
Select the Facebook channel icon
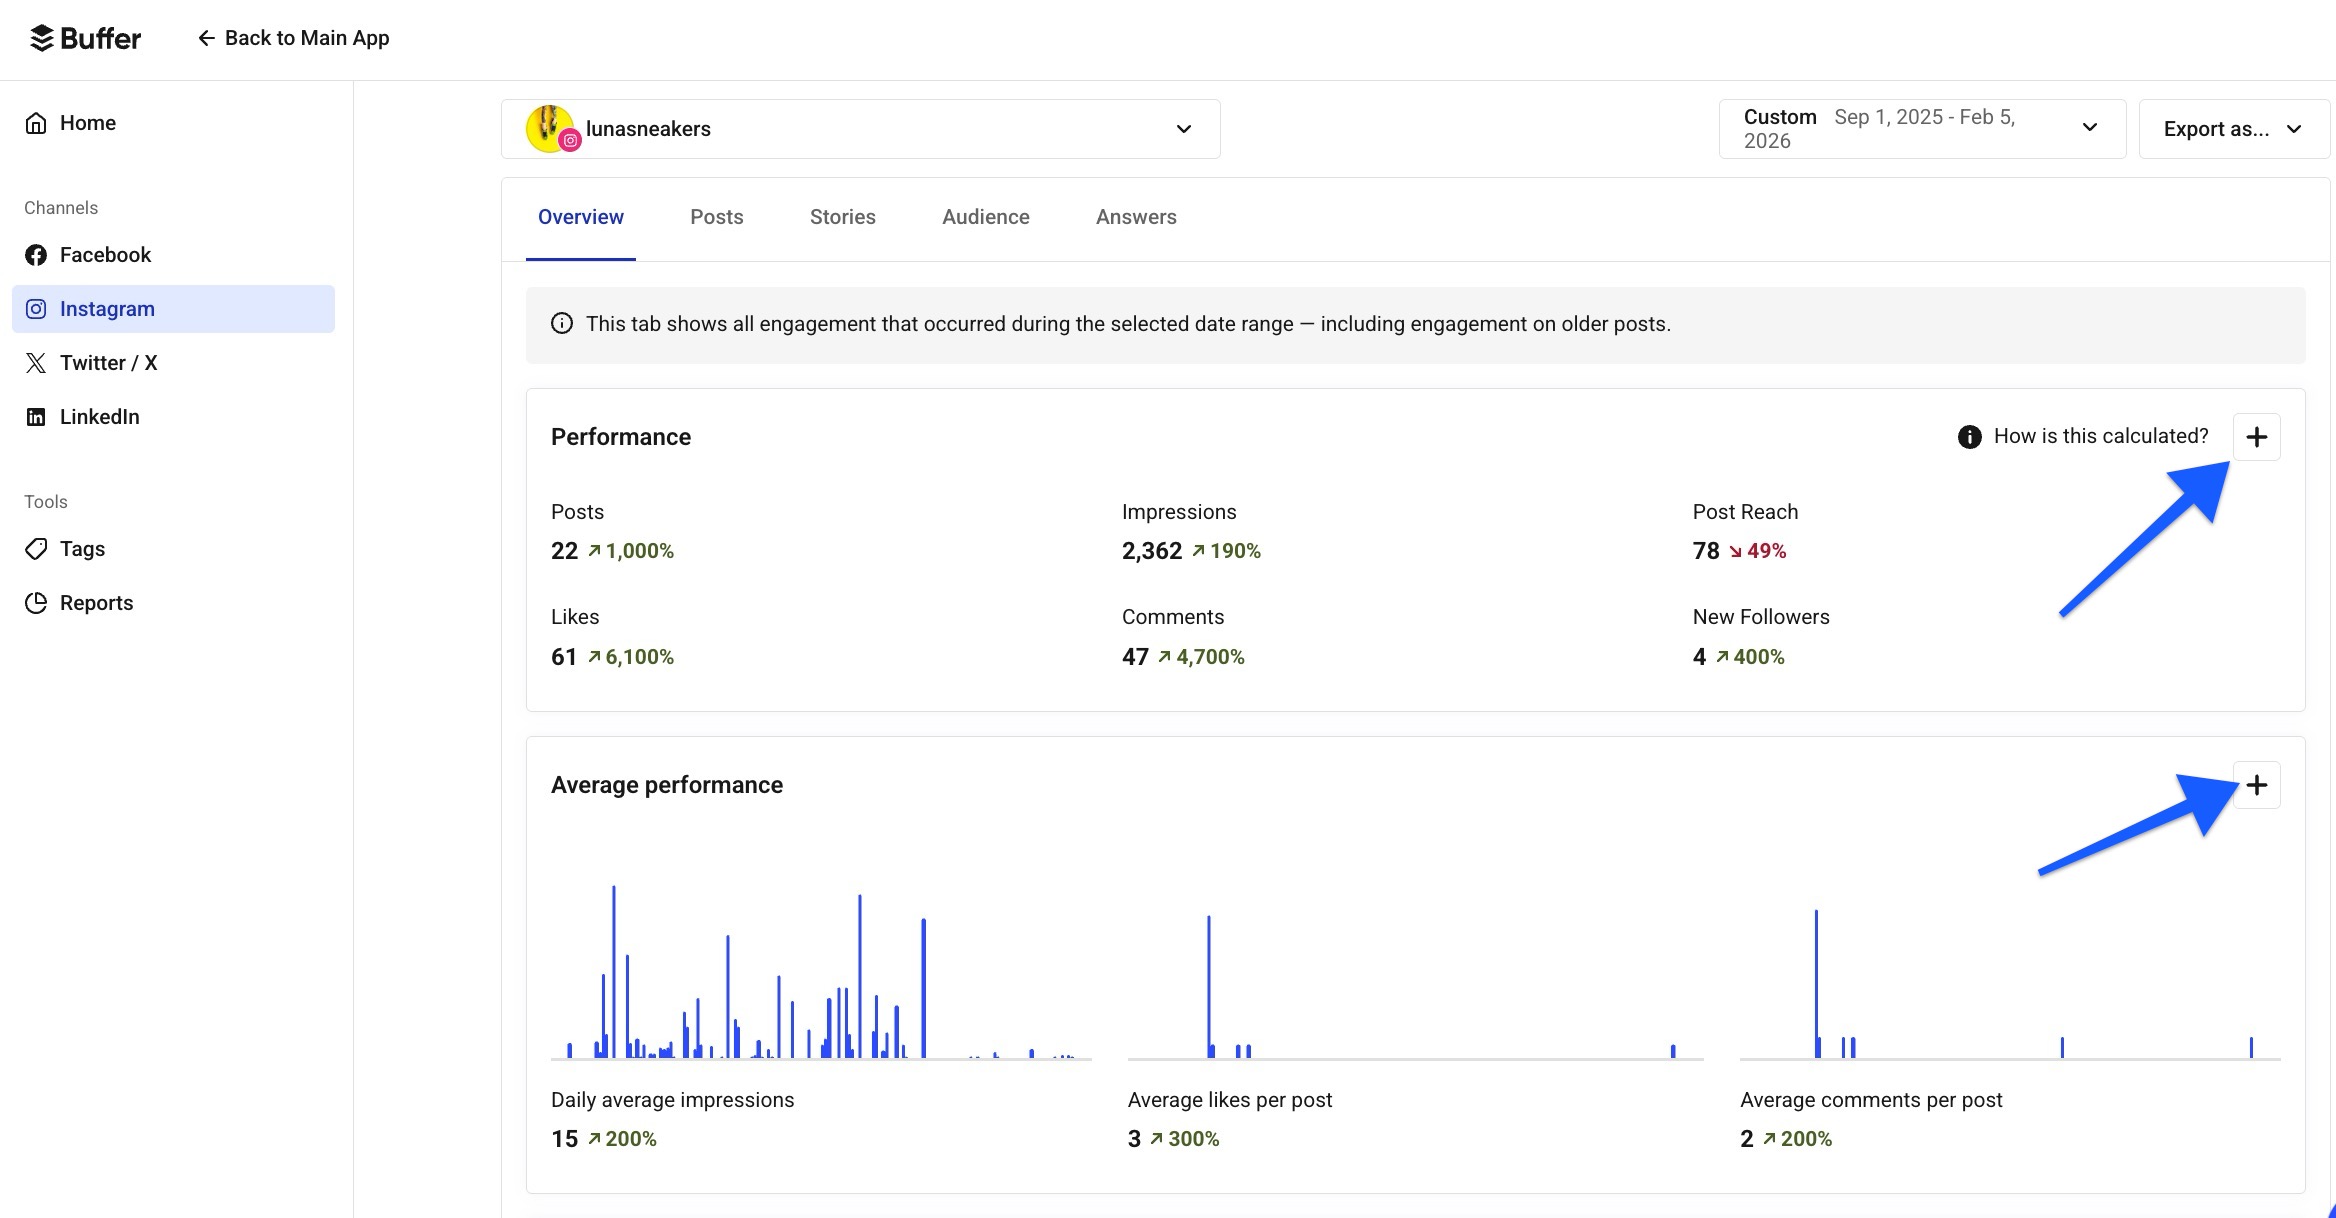point(36,254)
